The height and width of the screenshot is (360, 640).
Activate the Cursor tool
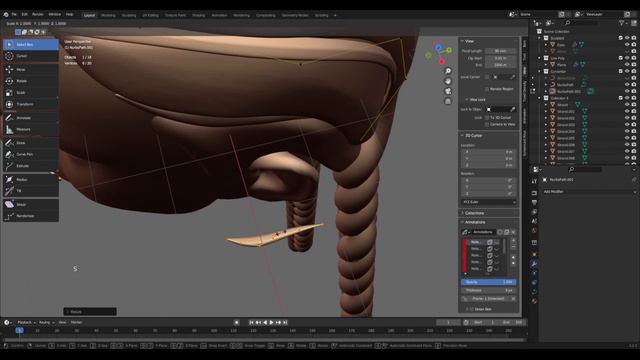point(31,56)
